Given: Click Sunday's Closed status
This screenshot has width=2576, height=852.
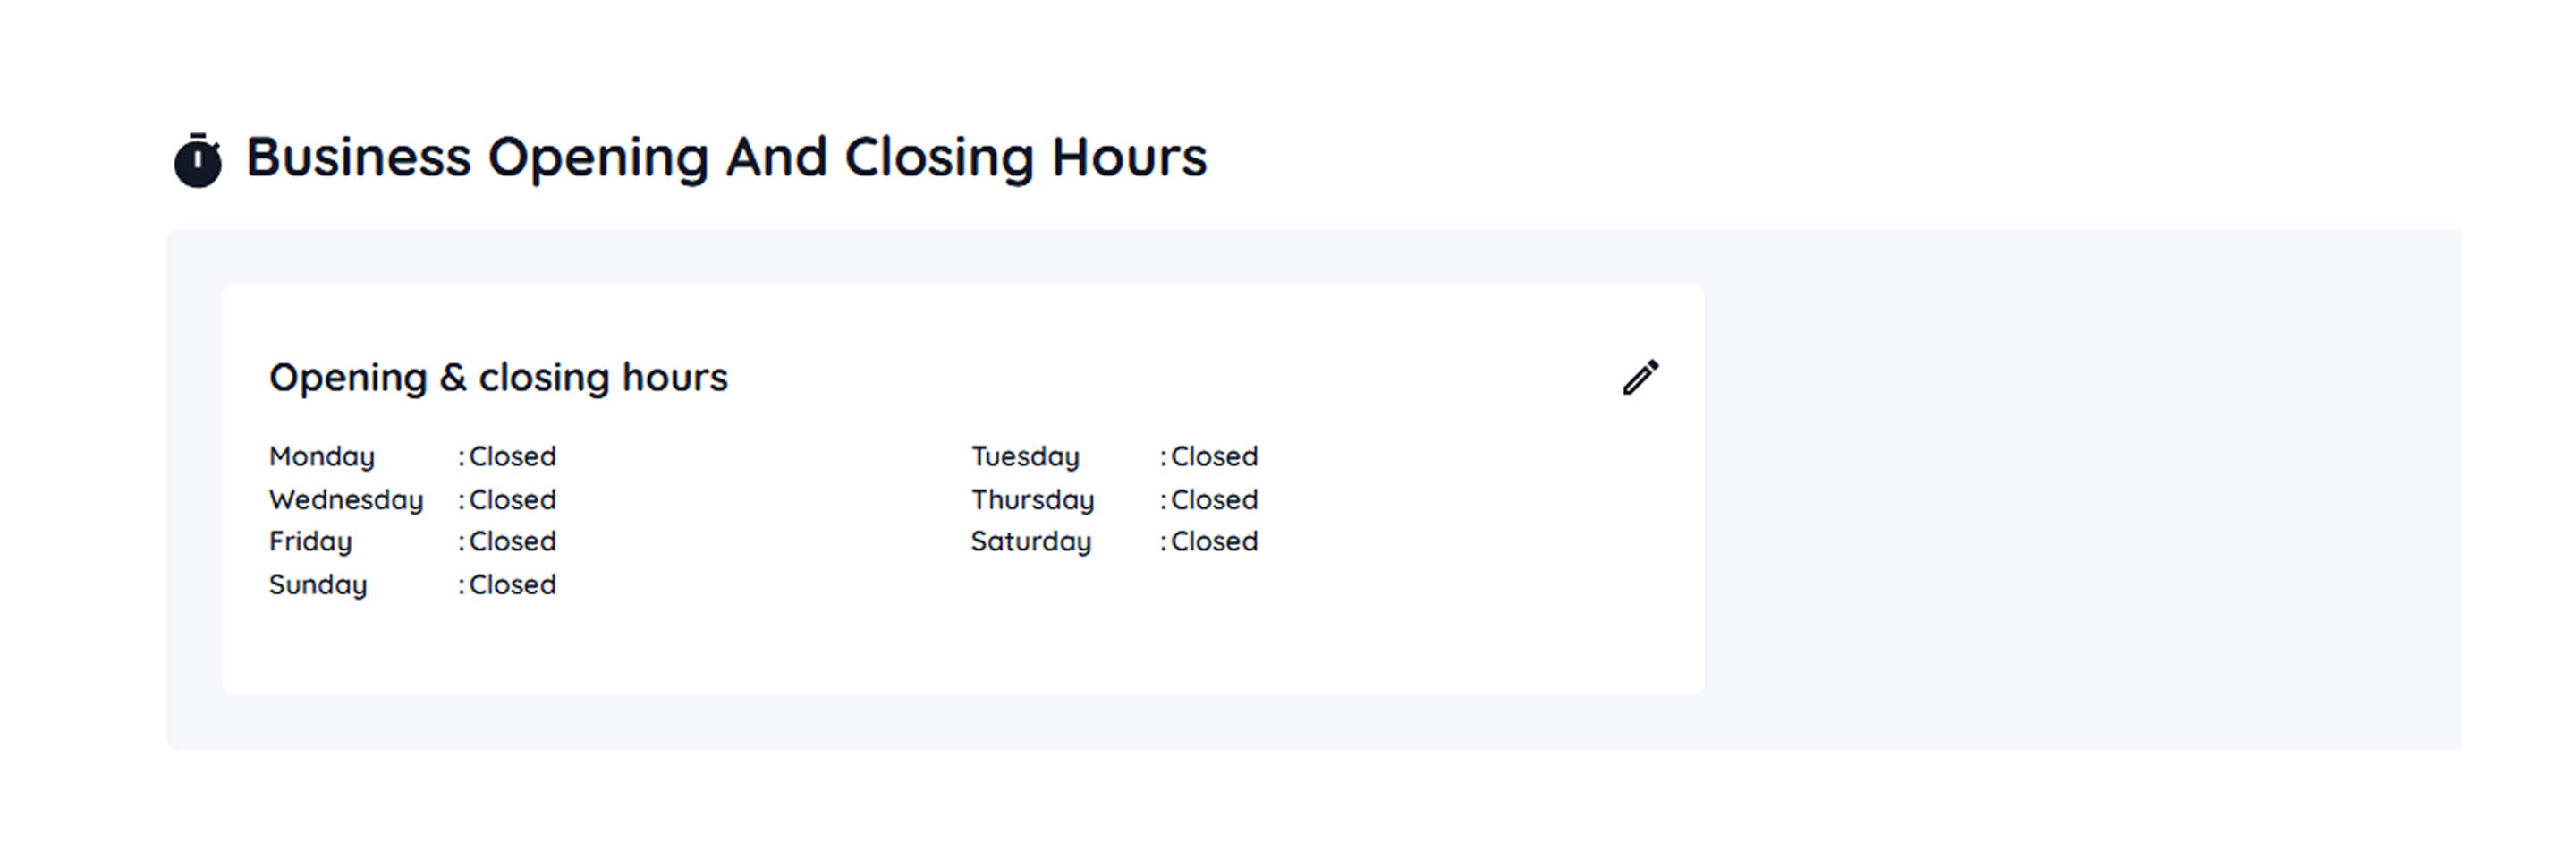Looking at the screenshot, I should (512, 584).
